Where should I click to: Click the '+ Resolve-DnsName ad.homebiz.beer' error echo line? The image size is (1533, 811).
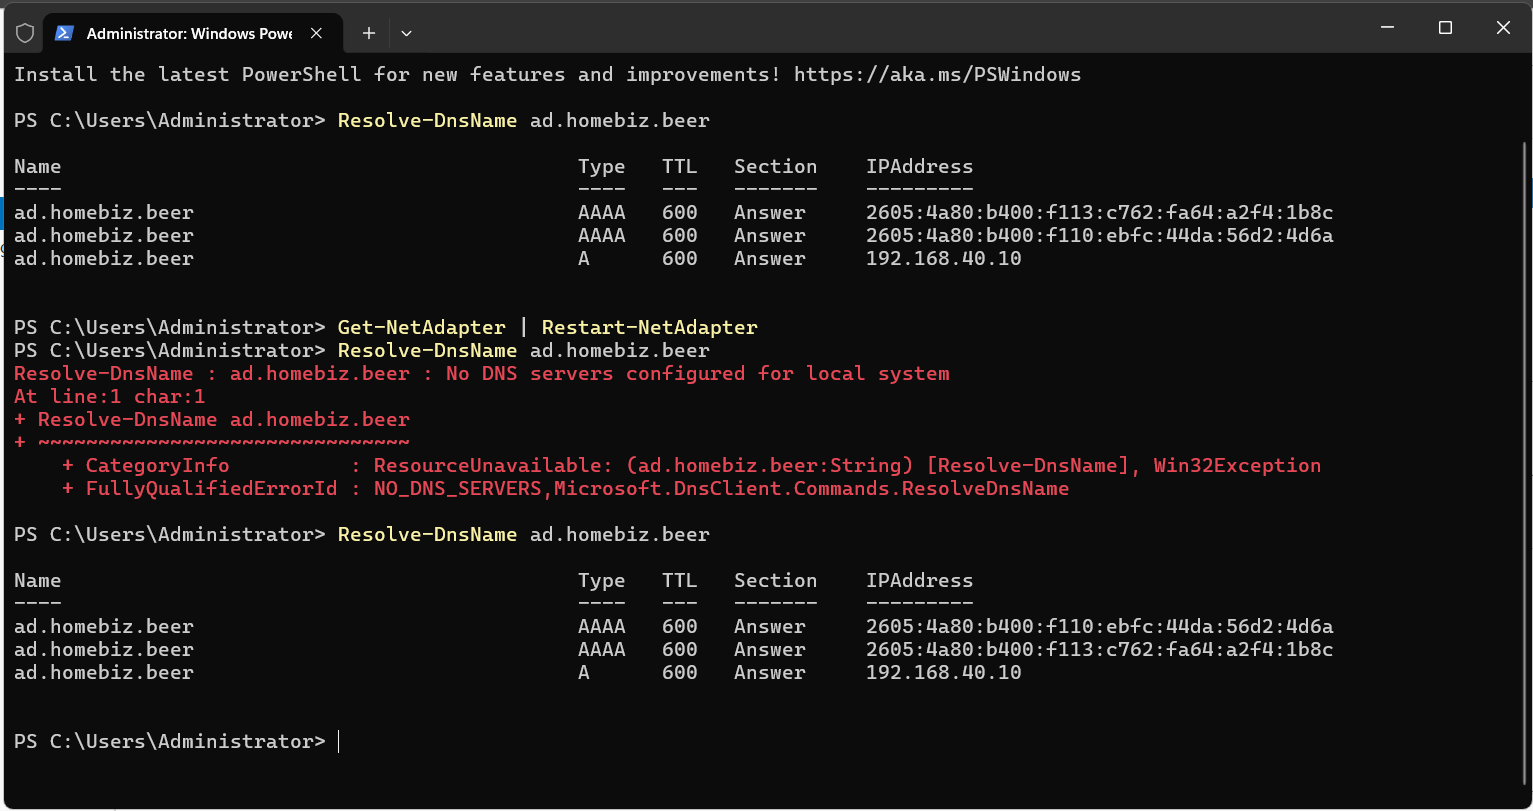[212, 419]
